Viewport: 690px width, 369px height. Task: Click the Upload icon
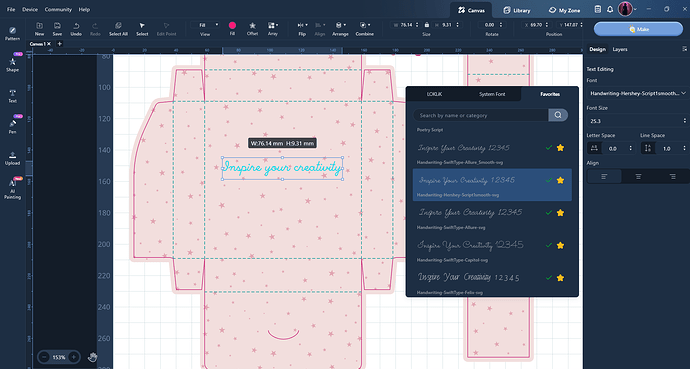tap(12, 158)
